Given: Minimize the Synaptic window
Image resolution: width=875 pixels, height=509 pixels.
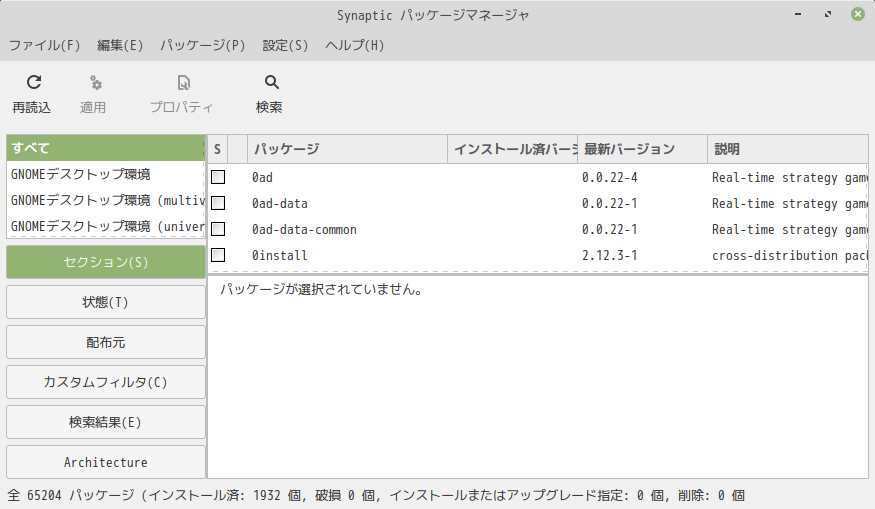Looking at the screenshot, I should tap(798, 14).
